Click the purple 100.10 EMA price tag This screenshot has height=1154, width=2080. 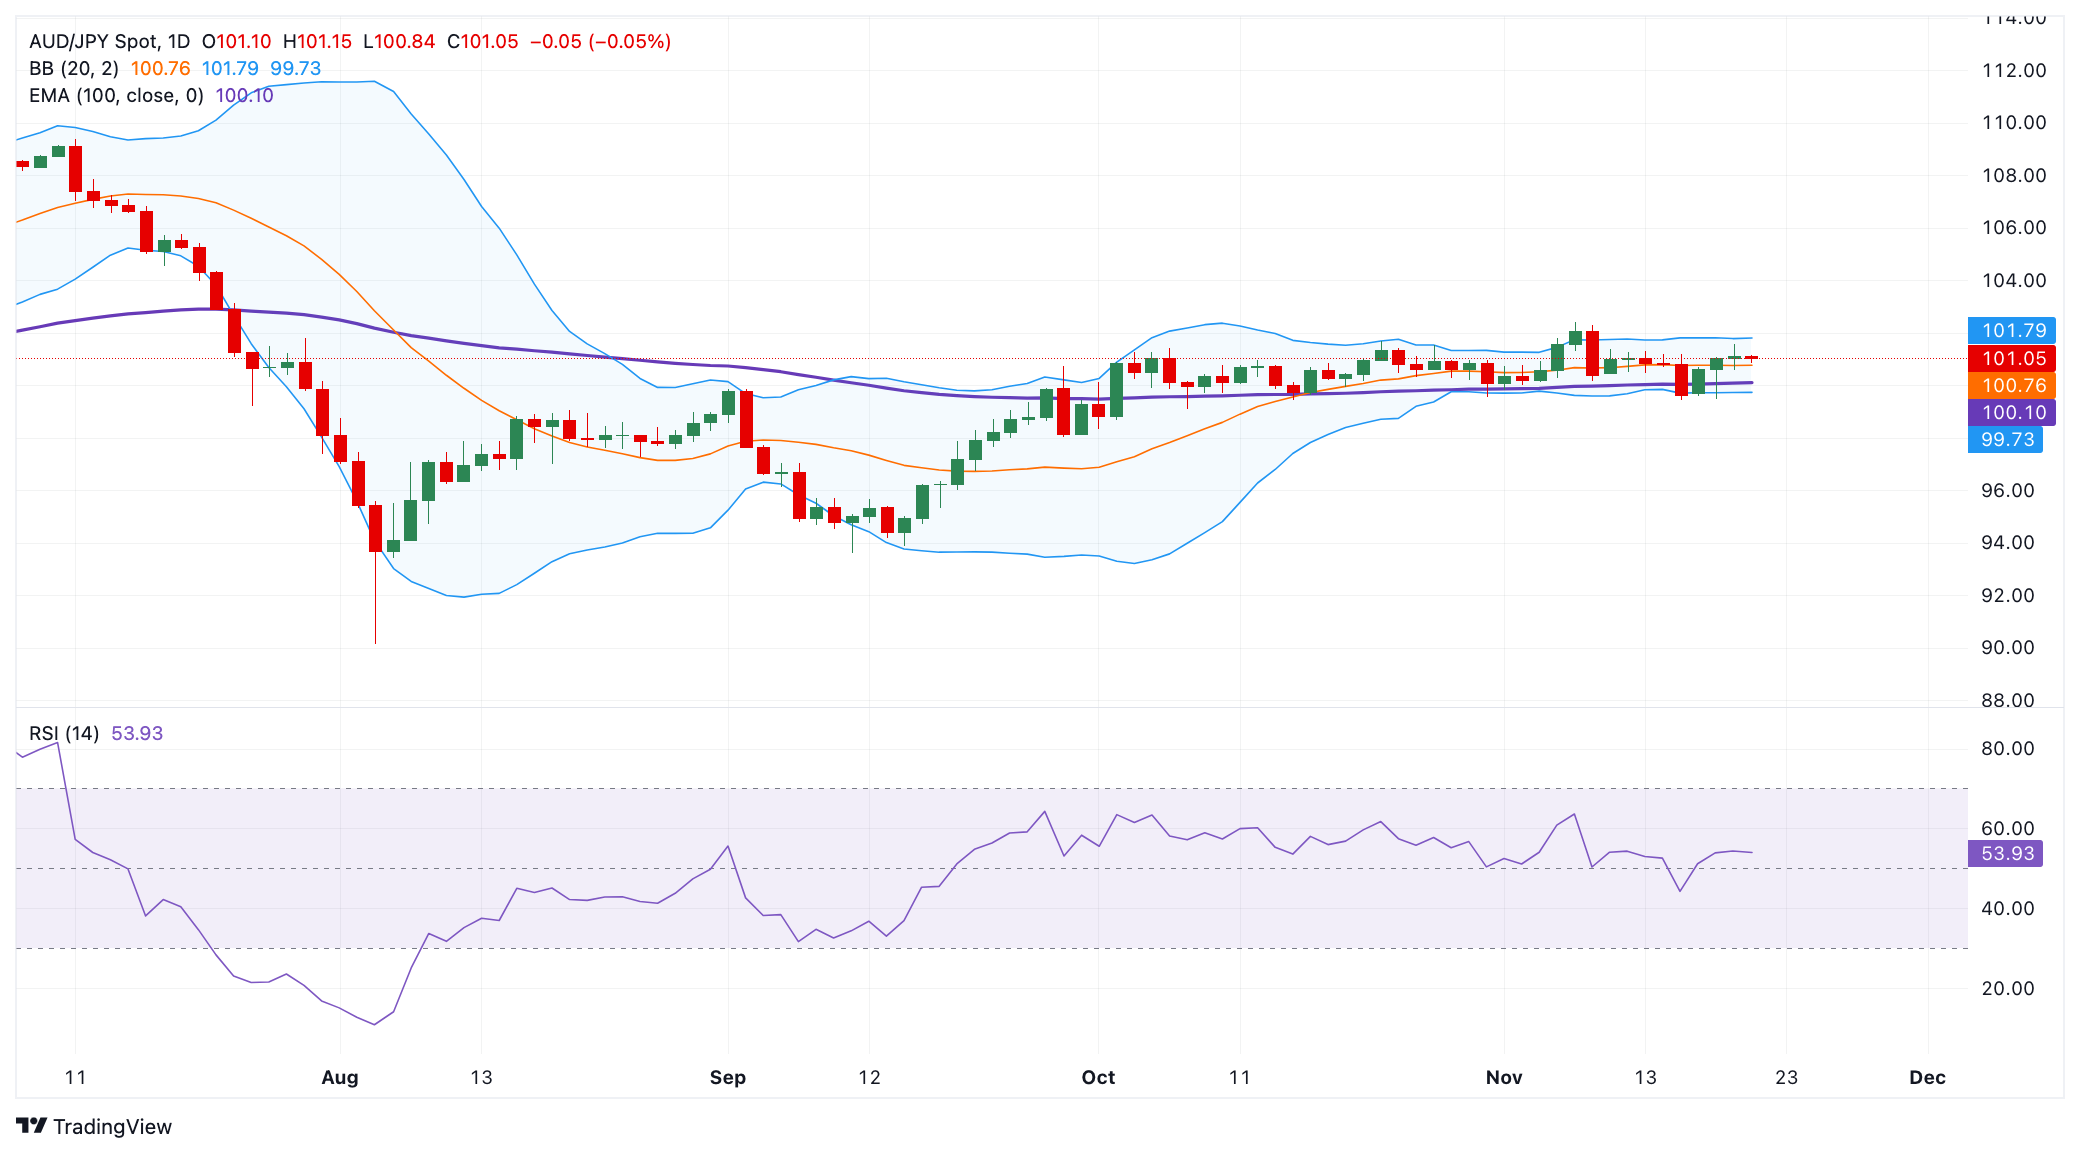tap(2012, 412)
